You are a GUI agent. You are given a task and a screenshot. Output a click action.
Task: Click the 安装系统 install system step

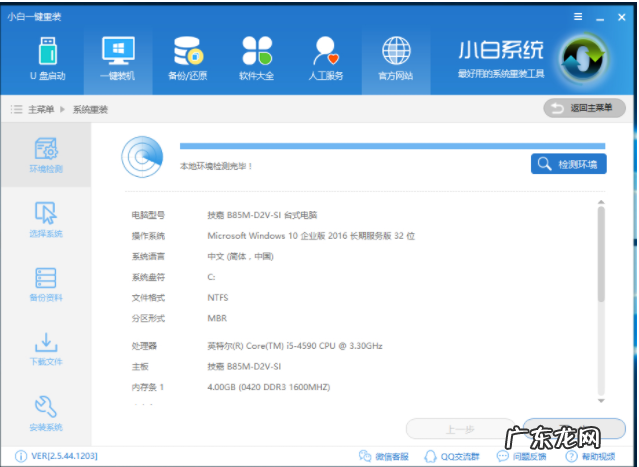click(46, 412)
